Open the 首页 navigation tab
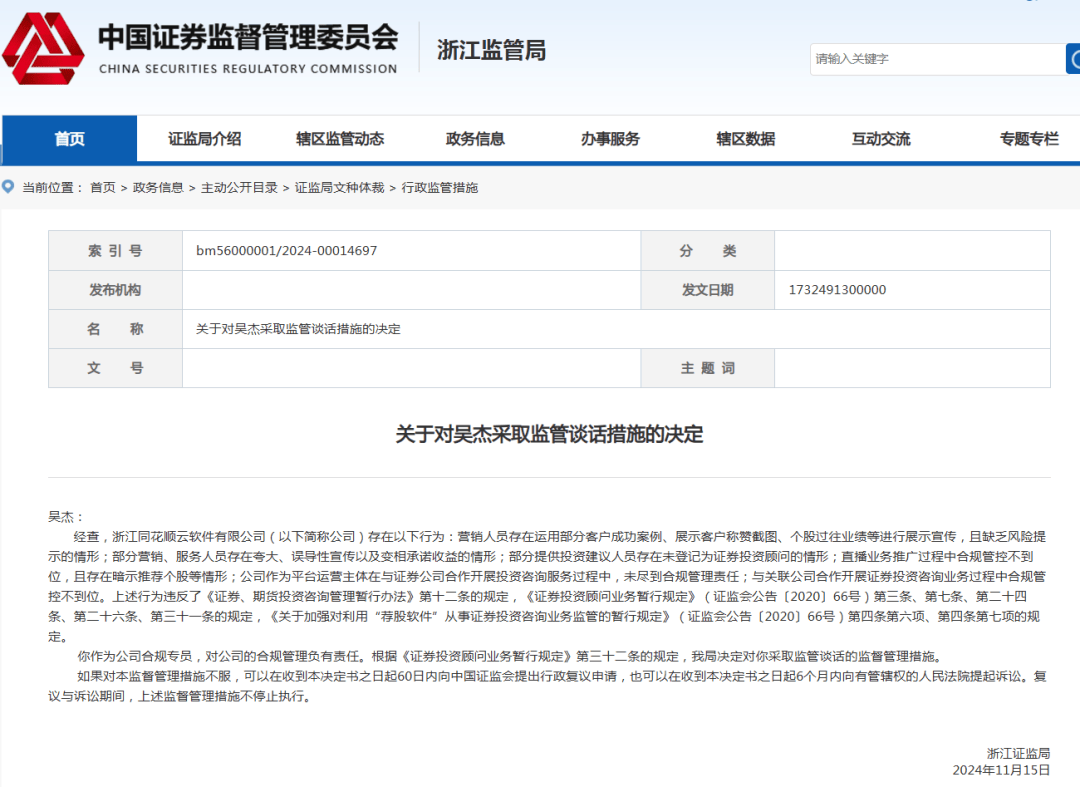Viewport: 1080px width, 787px height. 70,138
